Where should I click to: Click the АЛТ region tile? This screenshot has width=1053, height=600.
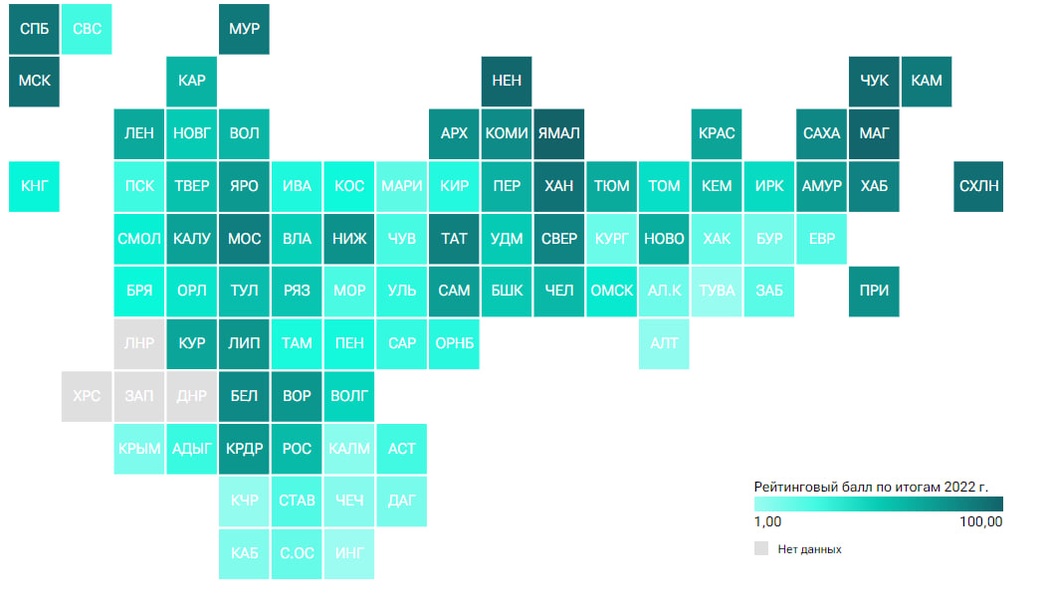pos(664,344)
